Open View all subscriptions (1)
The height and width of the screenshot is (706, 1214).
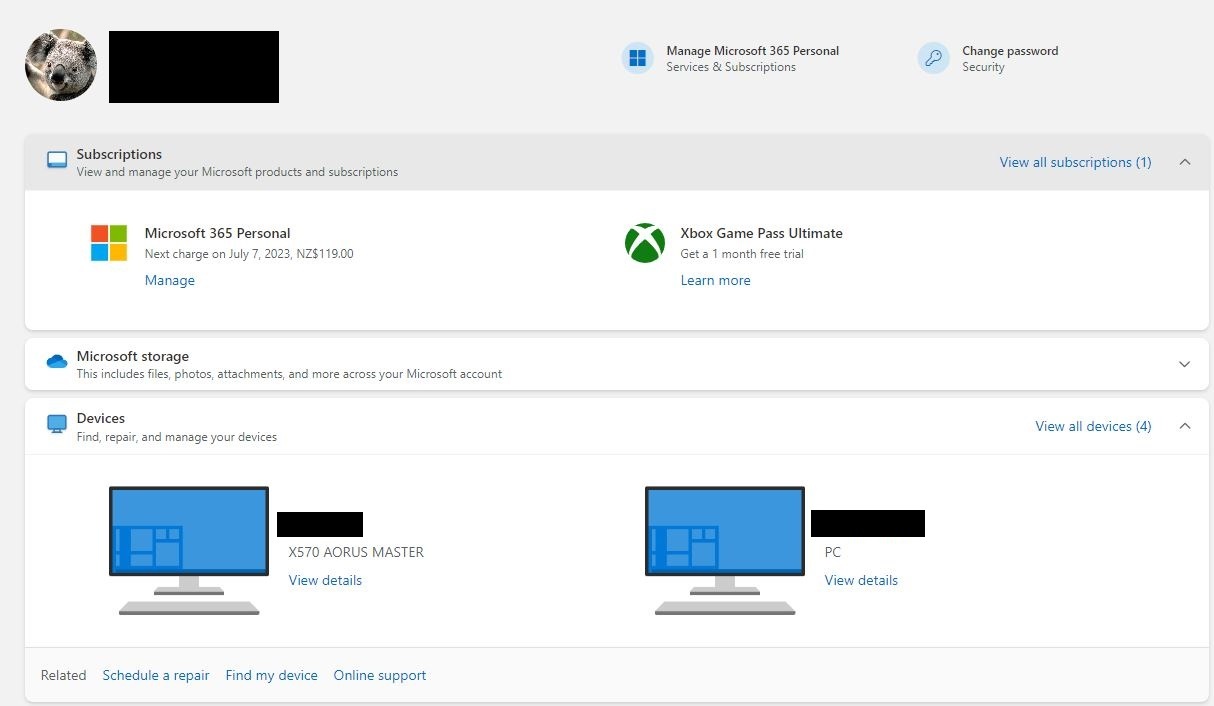[x=1075, y=162]
